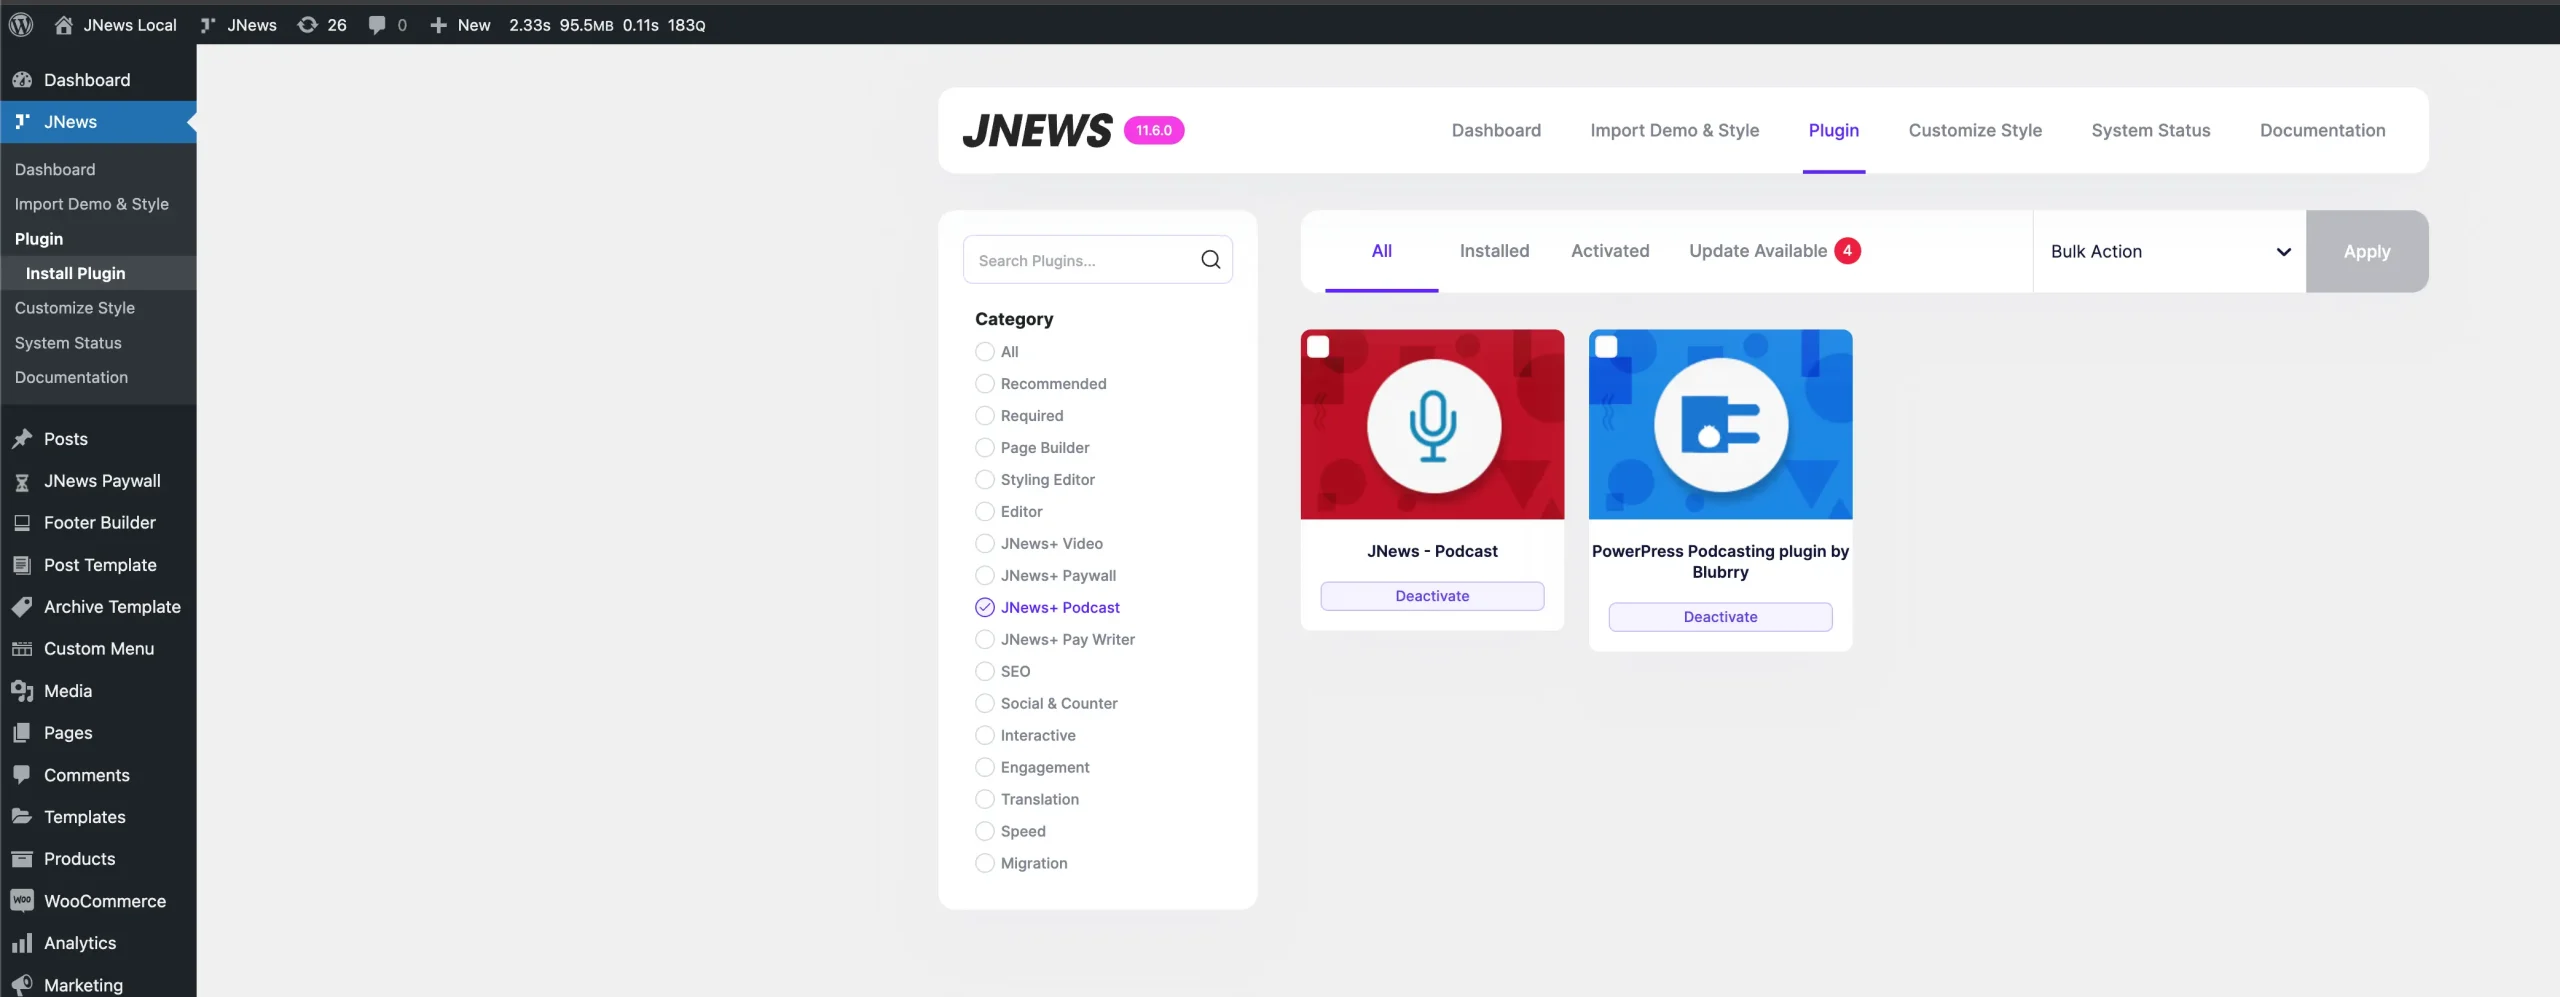The image size is (2560, 997).
Task: Click the WordPress logo icon in admin bar
Action: 21,25
